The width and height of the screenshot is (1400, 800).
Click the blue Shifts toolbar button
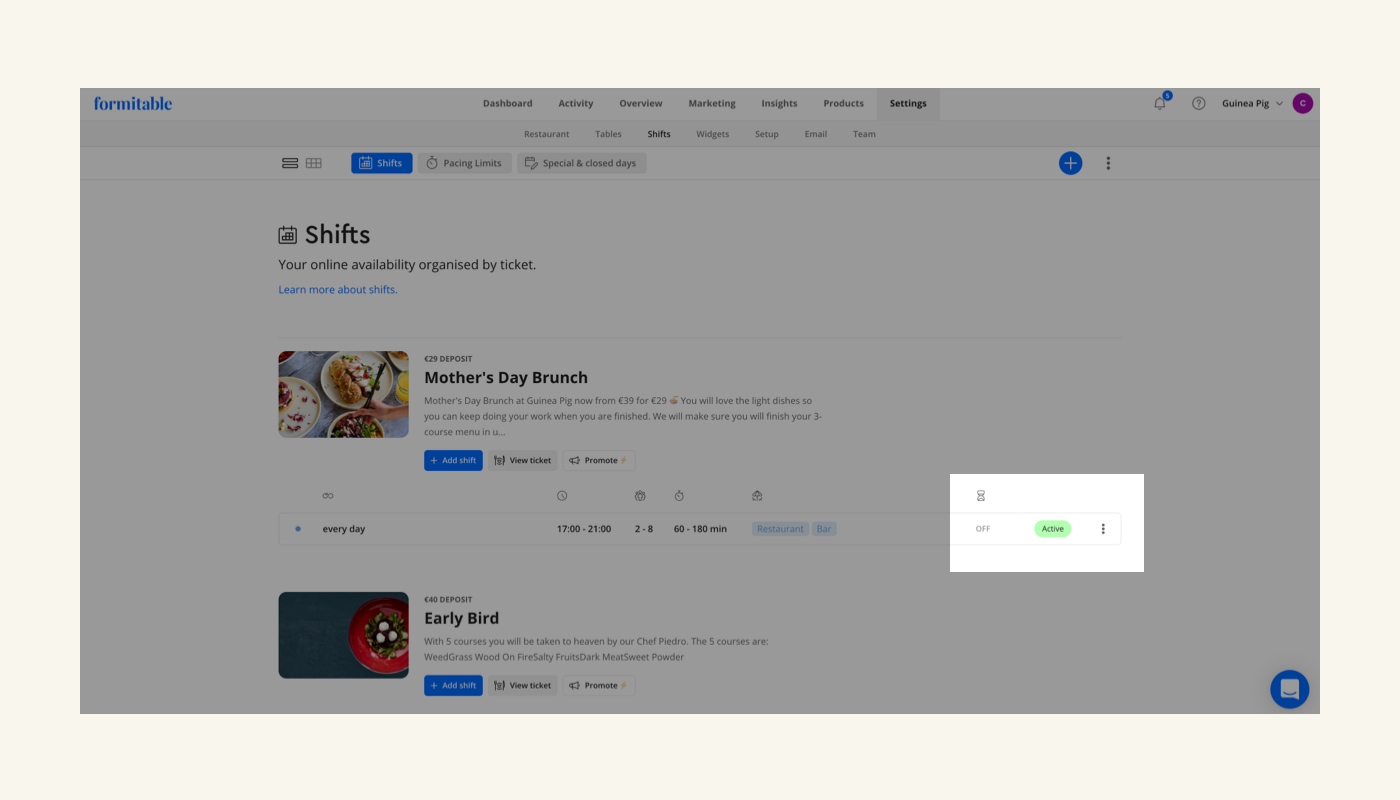382,163
